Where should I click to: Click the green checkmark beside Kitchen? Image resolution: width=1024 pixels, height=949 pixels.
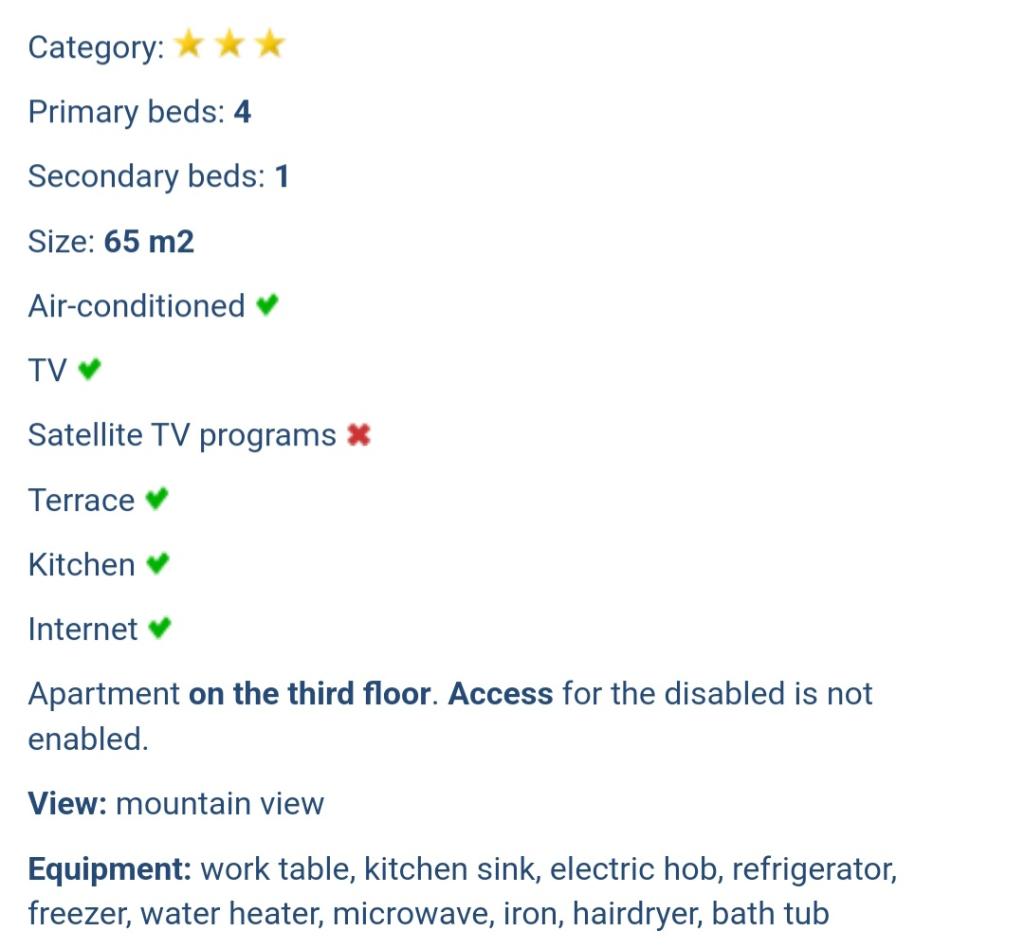tap(157, 564)
